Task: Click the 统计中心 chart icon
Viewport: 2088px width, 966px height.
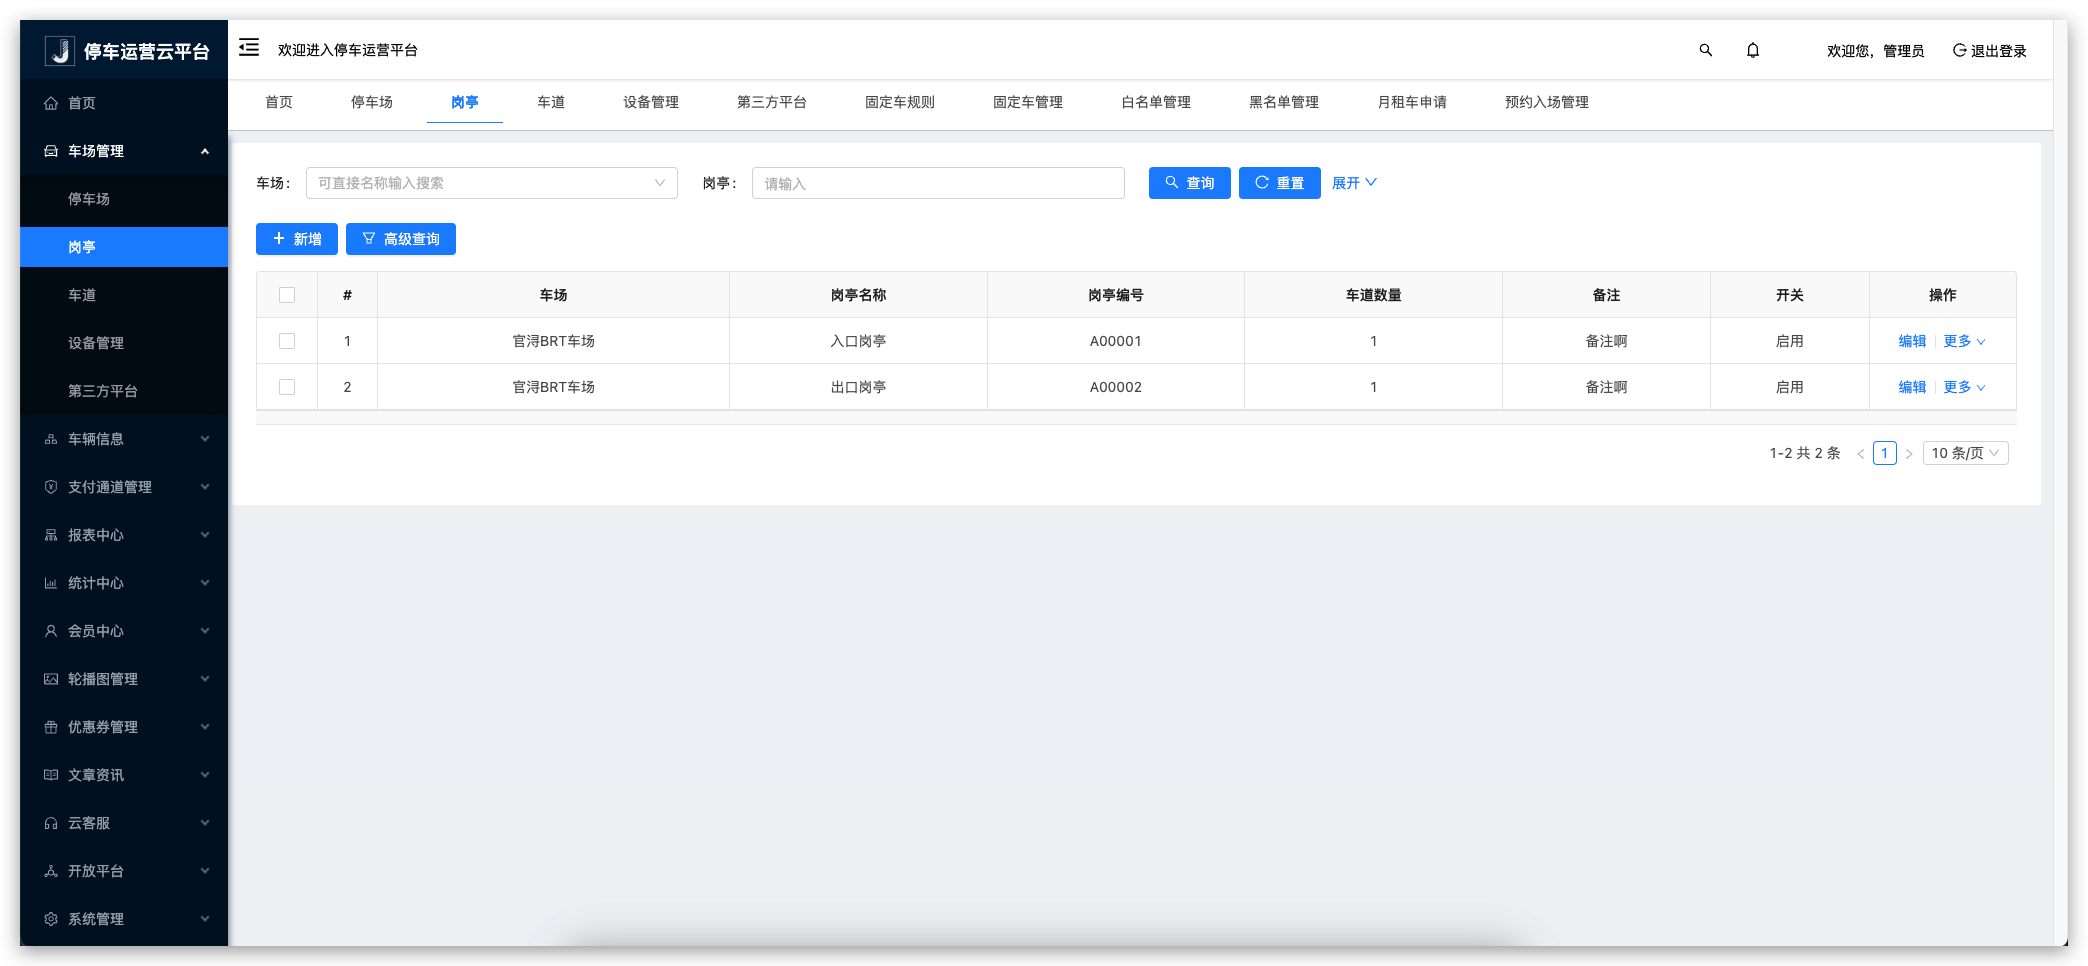Action: point(51,583)
